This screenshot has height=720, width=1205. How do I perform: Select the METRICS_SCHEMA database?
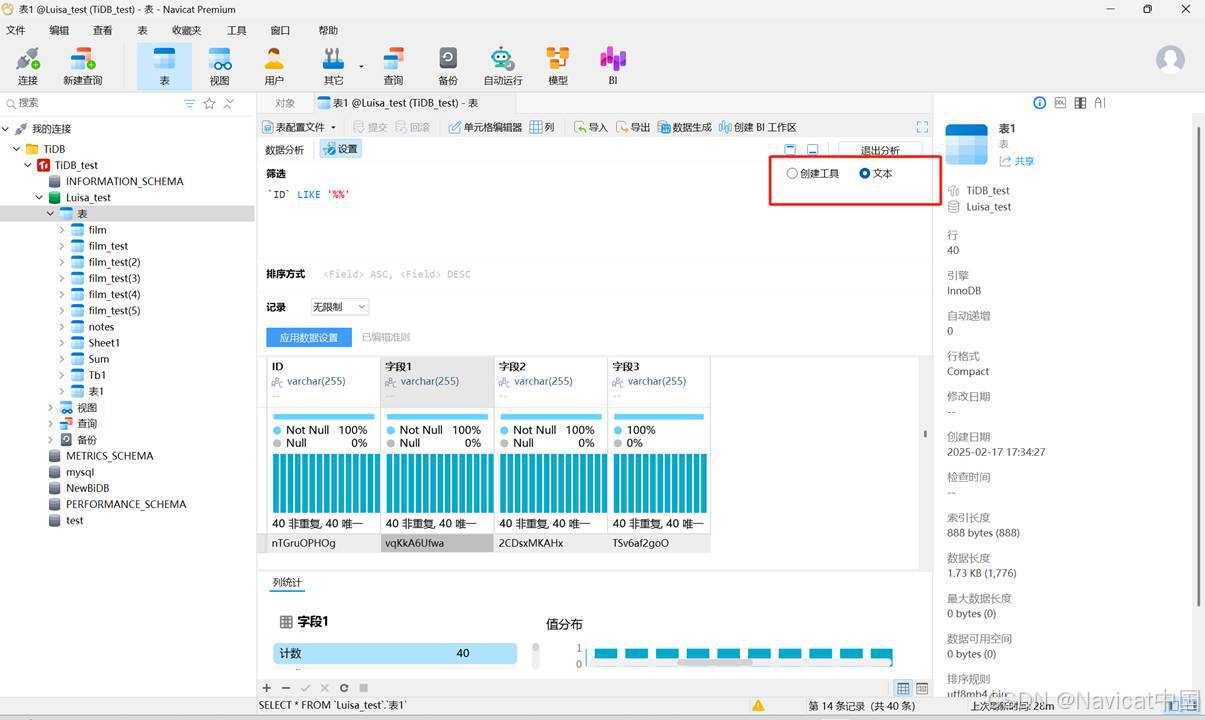point(109,456)
